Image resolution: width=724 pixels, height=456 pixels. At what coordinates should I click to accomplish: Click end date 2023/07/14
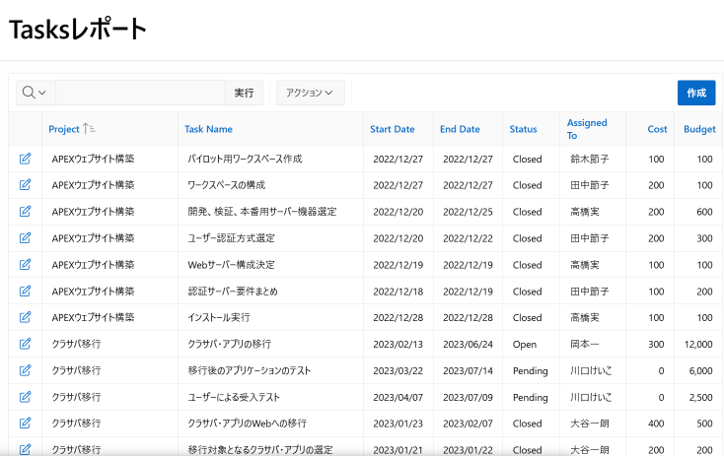pyautogui.click(x=468, y=371)
